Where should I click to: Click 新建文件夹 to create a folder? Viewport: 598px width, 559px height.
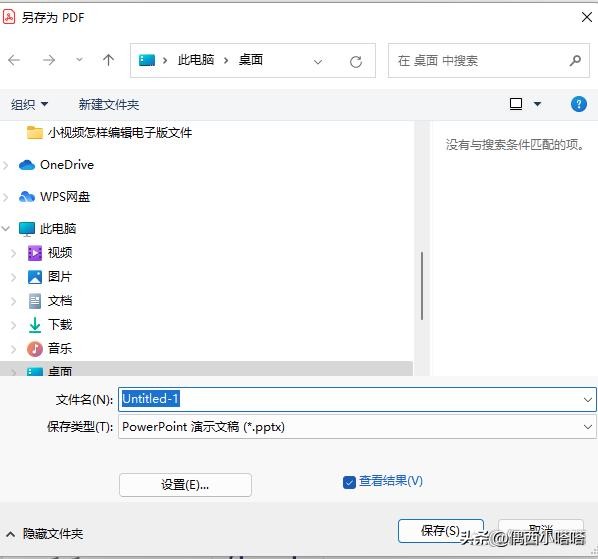pos(109,104)
